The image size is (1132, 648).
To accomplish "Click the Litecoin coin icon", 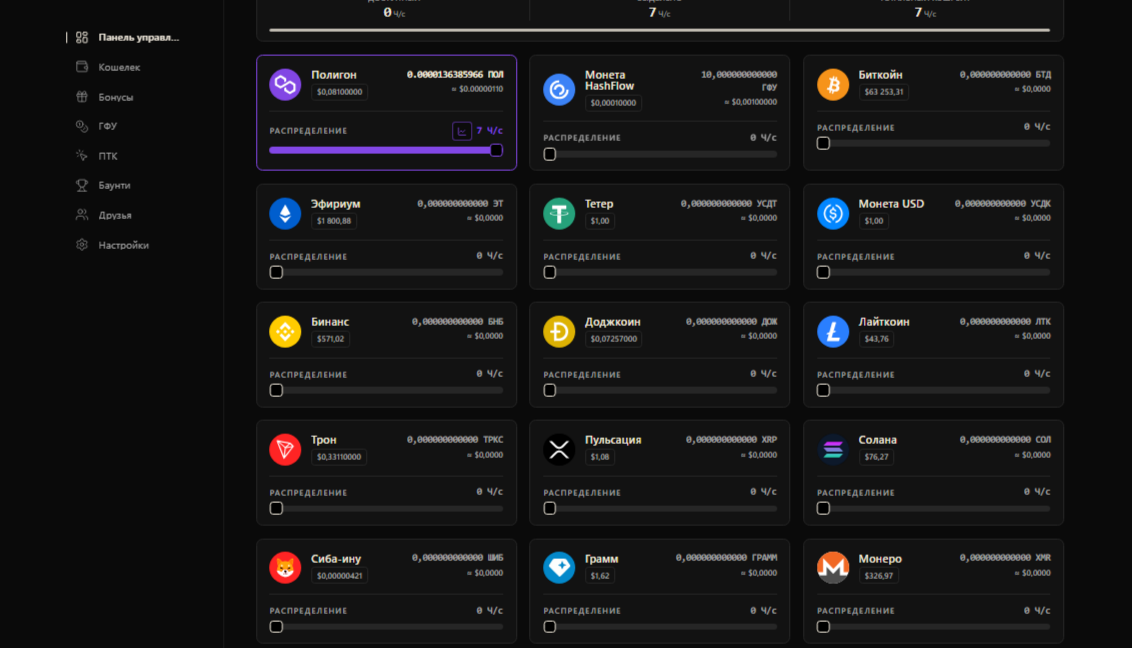I will (832, 332).
